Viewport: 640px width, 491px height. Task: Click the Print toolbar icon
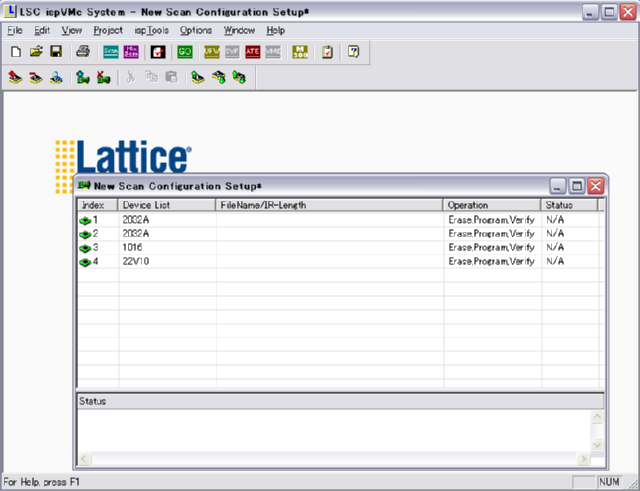(83, 52)
